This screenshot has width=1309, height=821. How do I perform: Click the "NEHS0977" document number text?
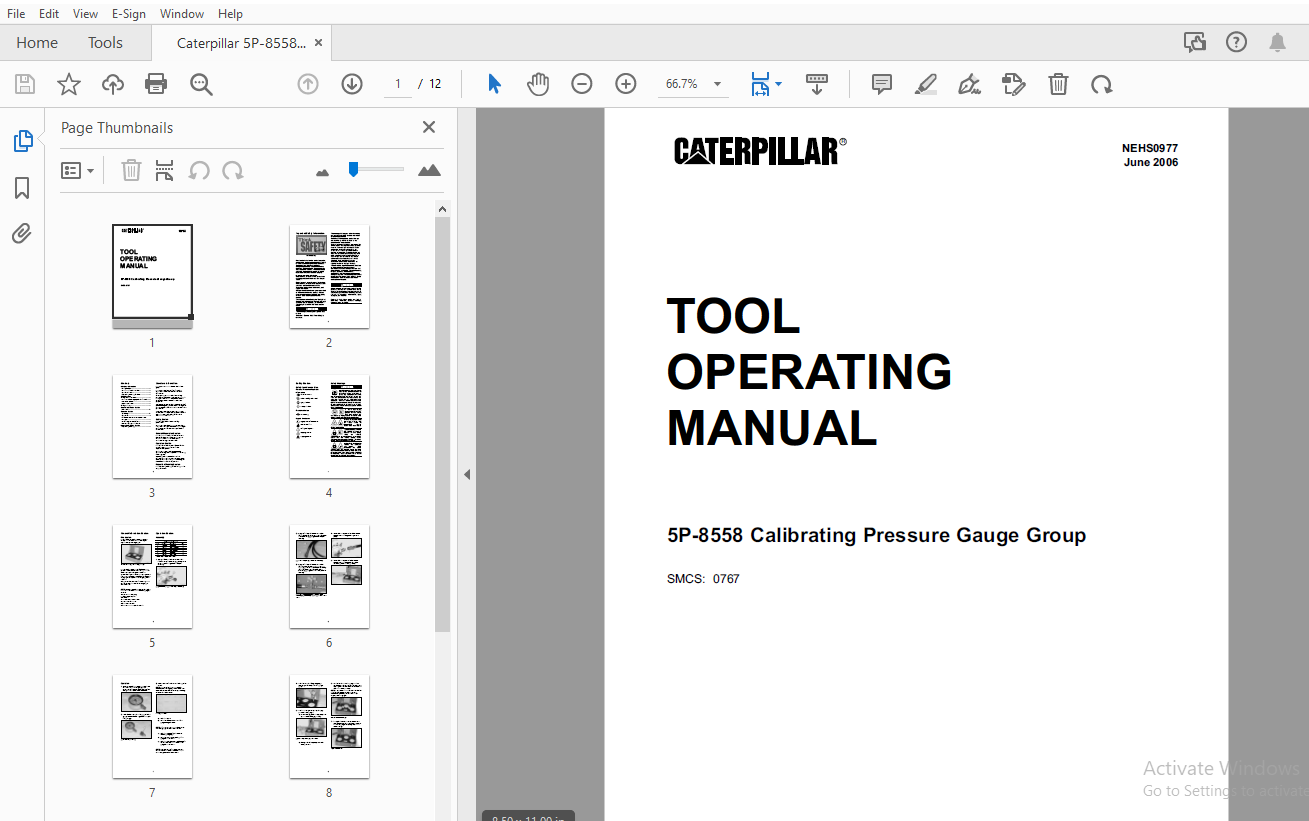[1150, 148]
